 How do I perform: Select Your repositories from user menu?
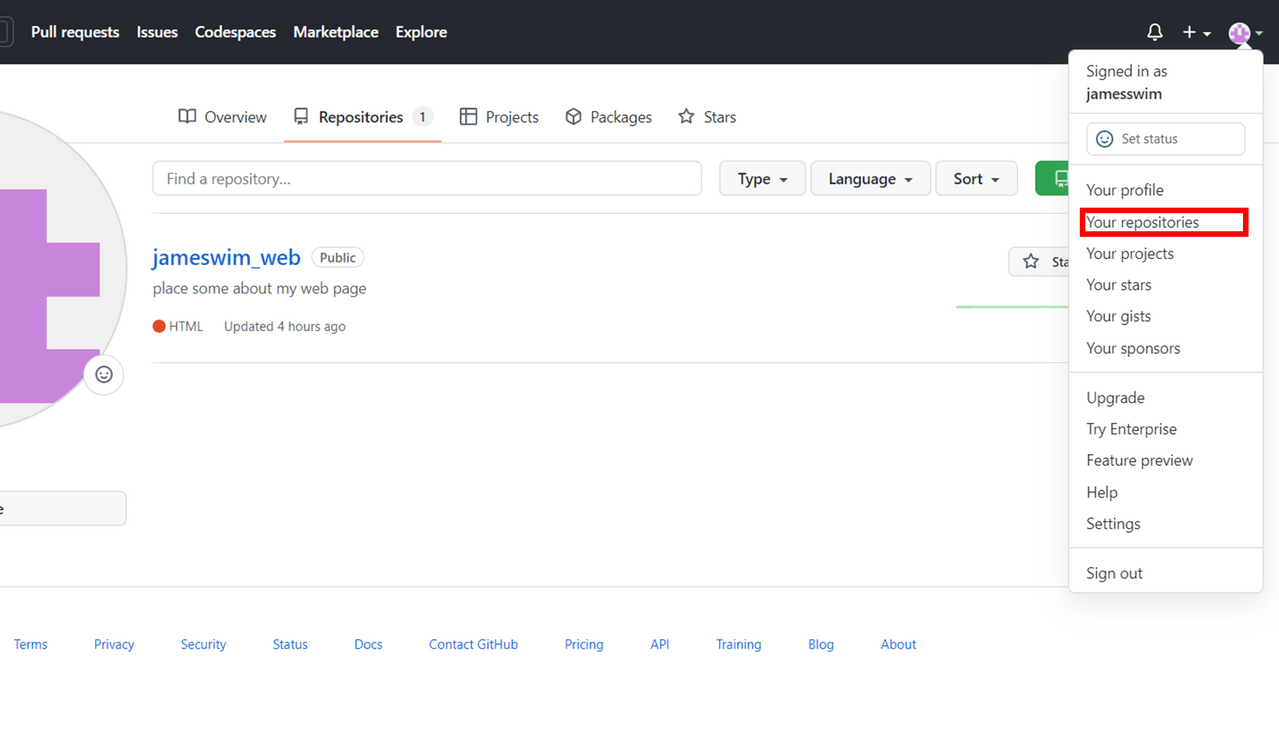1142,222
